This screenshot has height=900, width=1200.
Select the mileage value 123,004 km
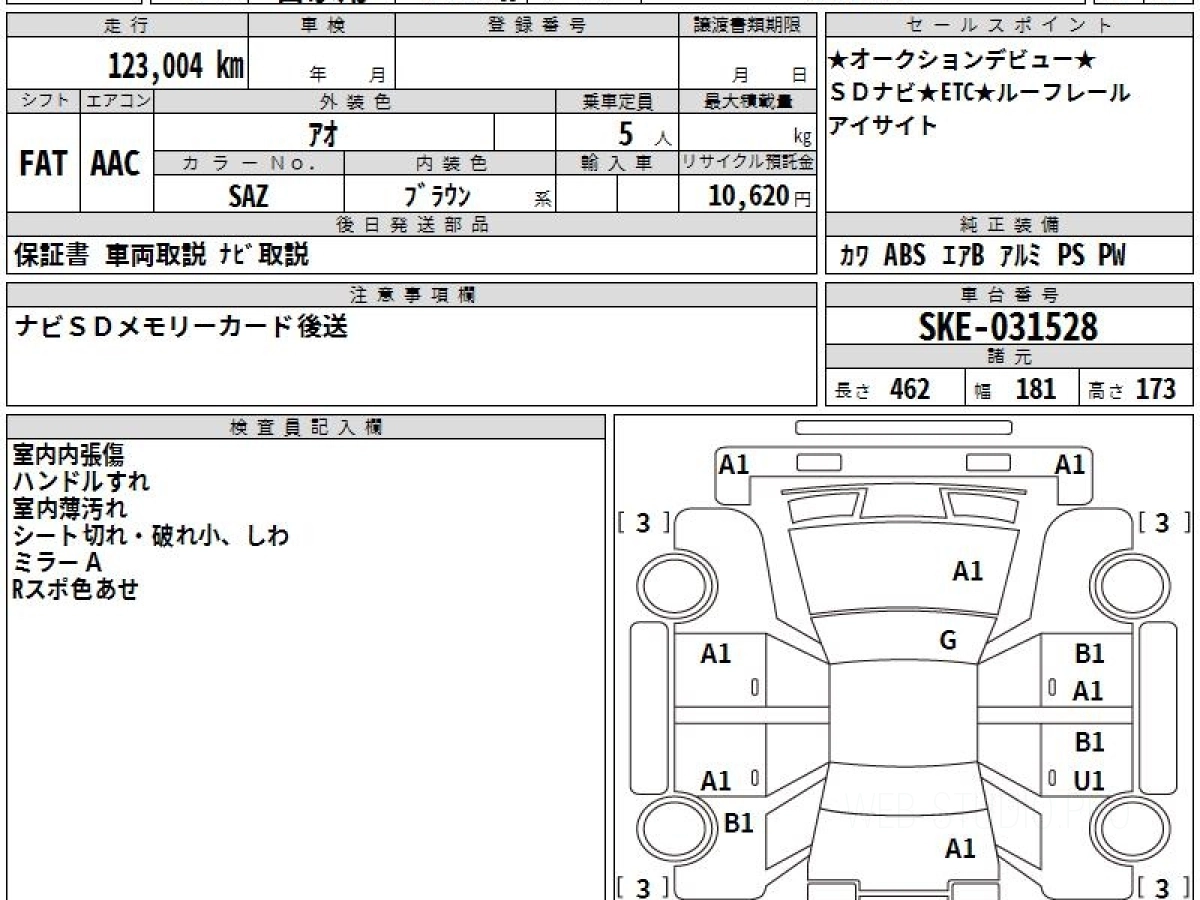[176, 66]
